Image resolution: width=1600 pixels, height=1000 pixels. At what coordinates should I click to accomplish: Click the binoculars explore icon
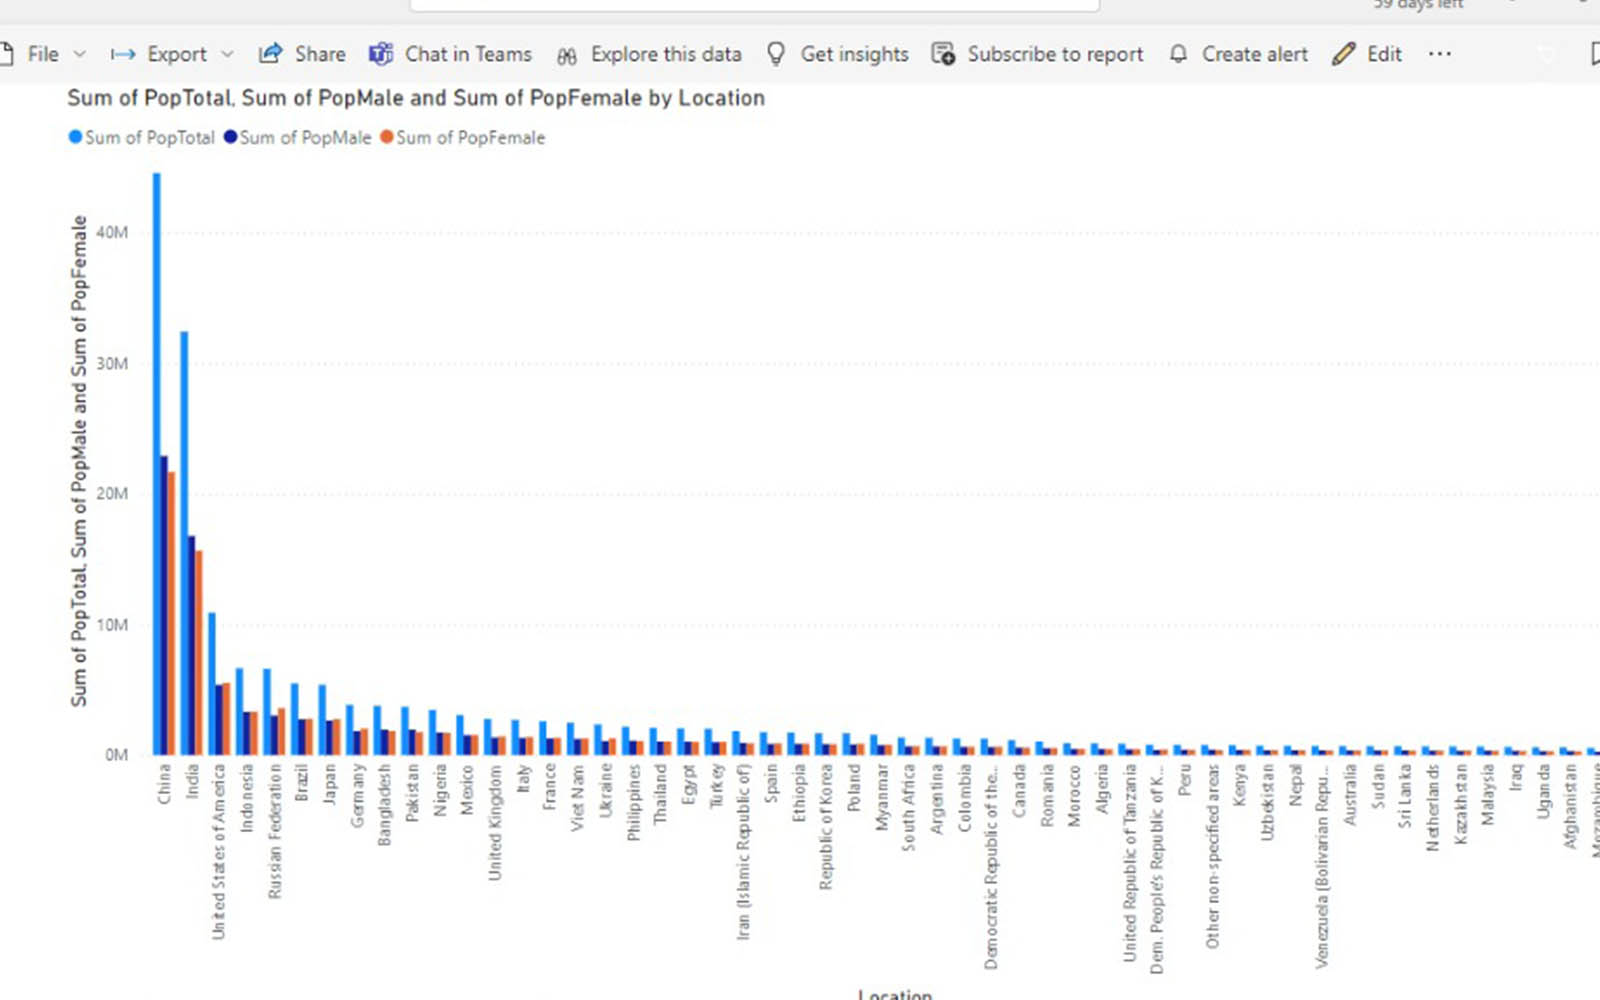(567, 56)
